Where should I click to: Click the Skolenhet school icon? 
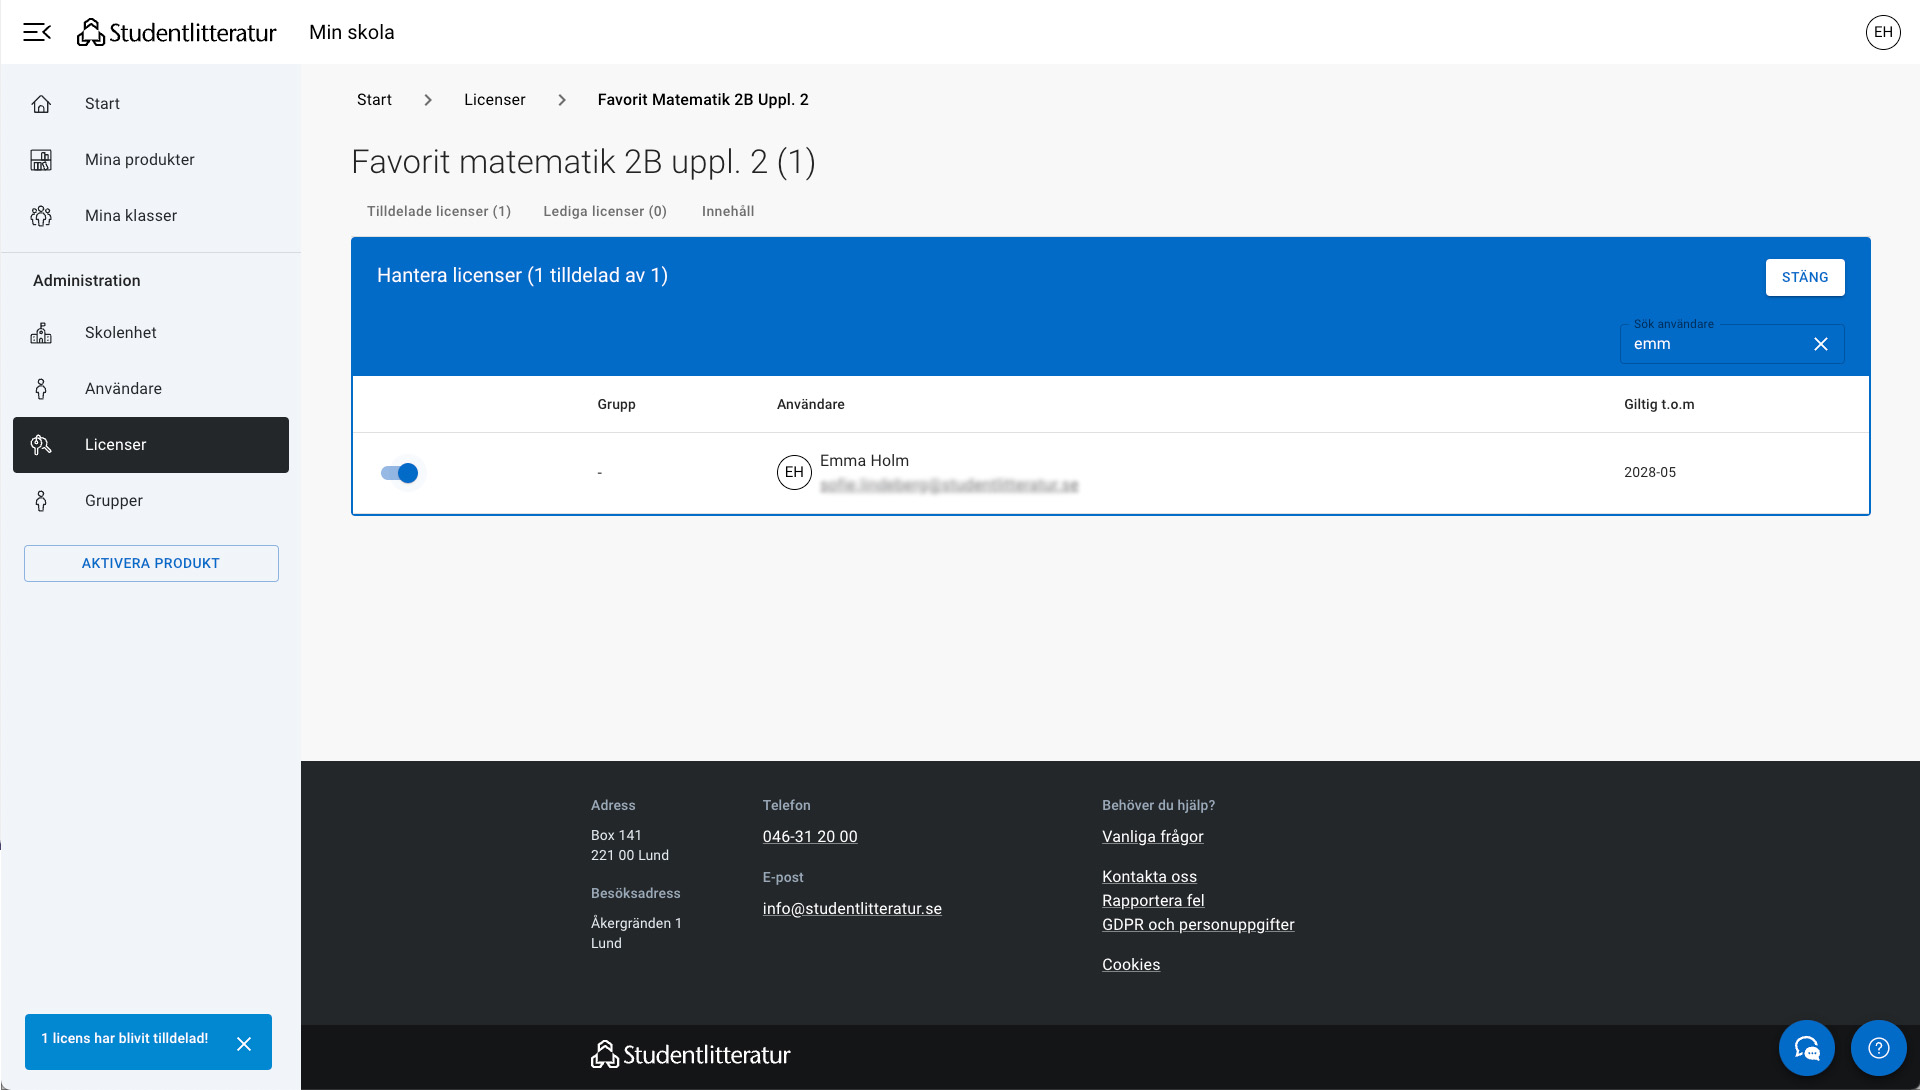41,333
